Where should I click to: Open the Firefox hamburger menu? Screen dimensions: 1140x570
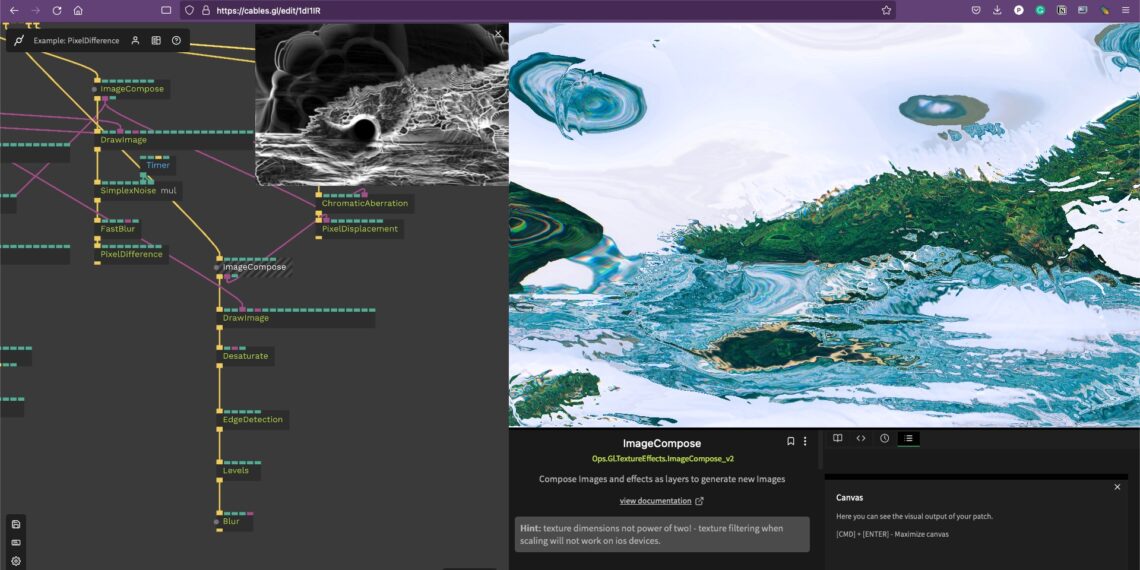(1125, 10)
